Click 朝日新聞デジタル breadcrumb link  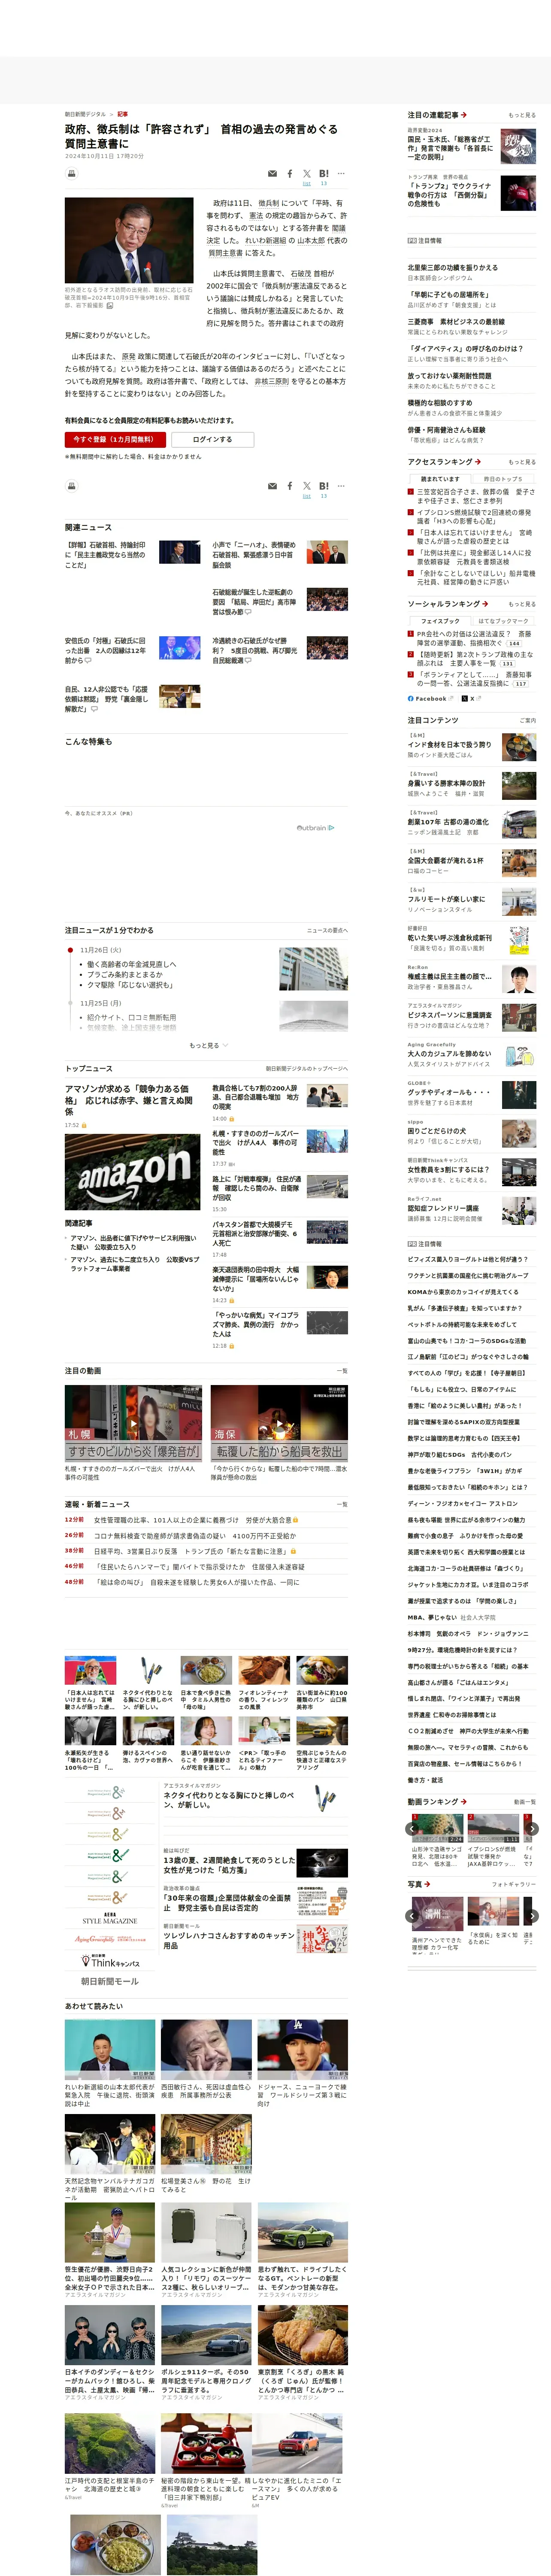click(x=85, y=114)
